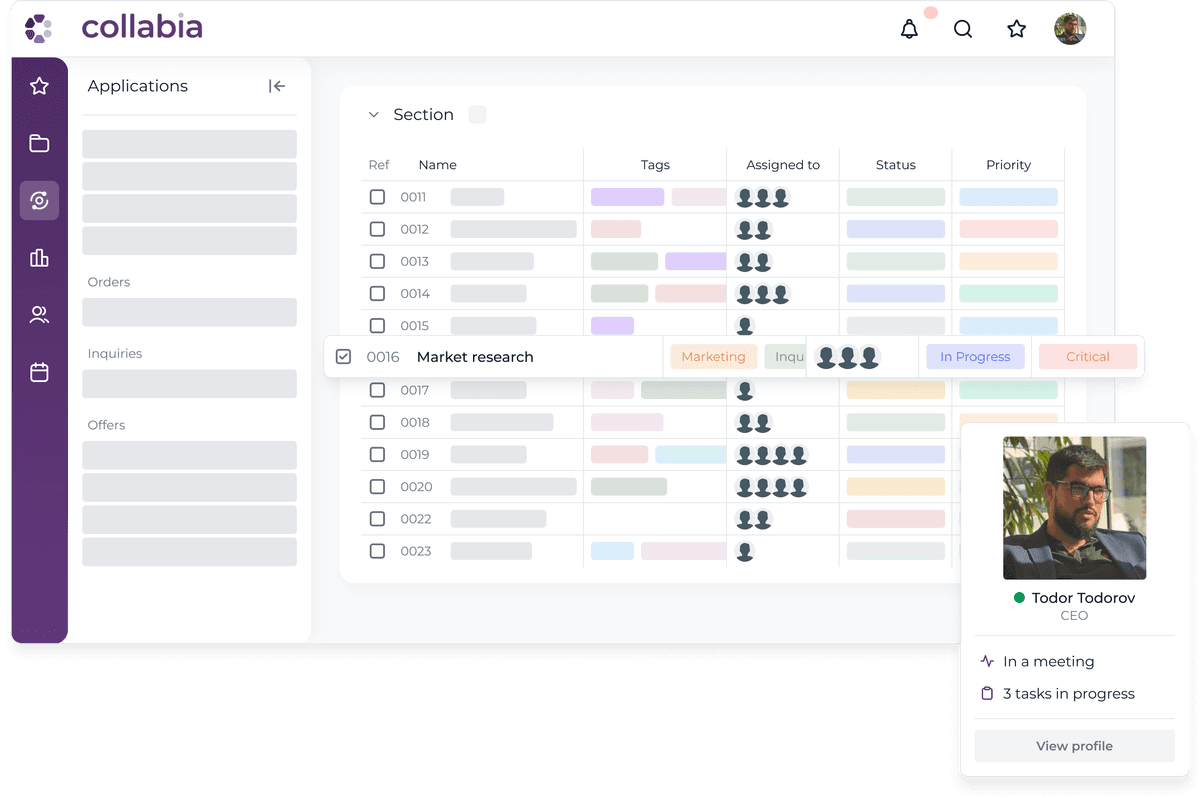1200x798 pixels.
Task: Open reports via the bar chart icon
Action: point(39,257)
